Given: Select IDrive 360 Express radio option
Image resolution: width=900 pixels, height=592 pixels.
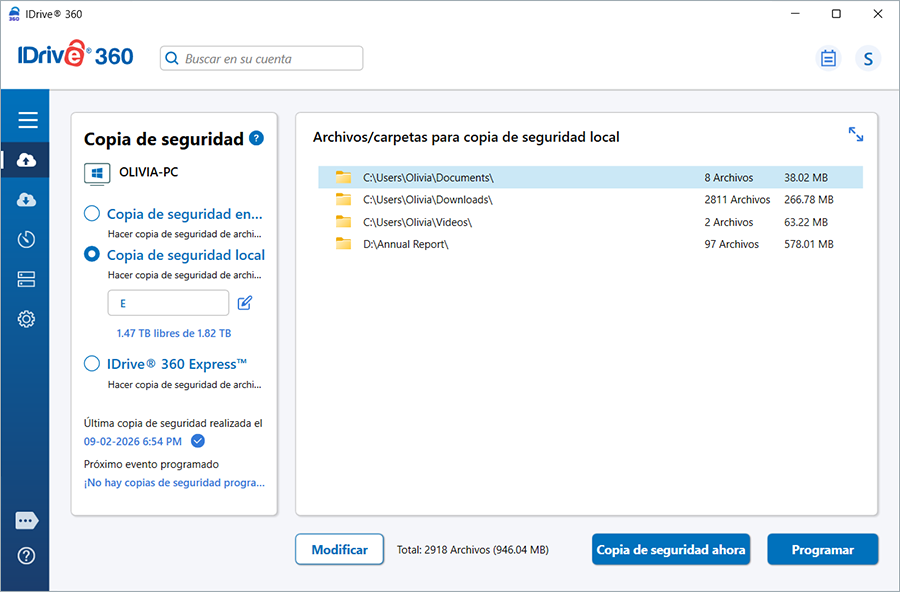Looking at the screenshot, I should click(x=92, y=363).
